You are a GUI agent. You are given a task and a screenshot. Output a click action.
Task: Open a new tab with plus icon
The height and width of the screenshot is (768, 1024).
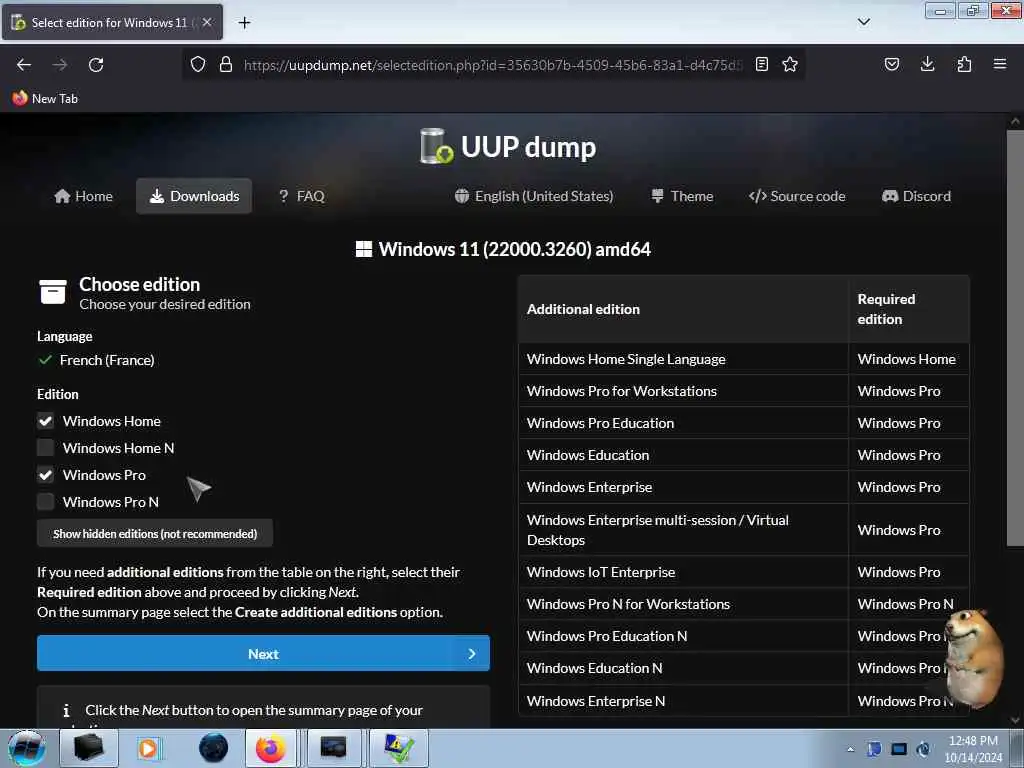[244, 23]
